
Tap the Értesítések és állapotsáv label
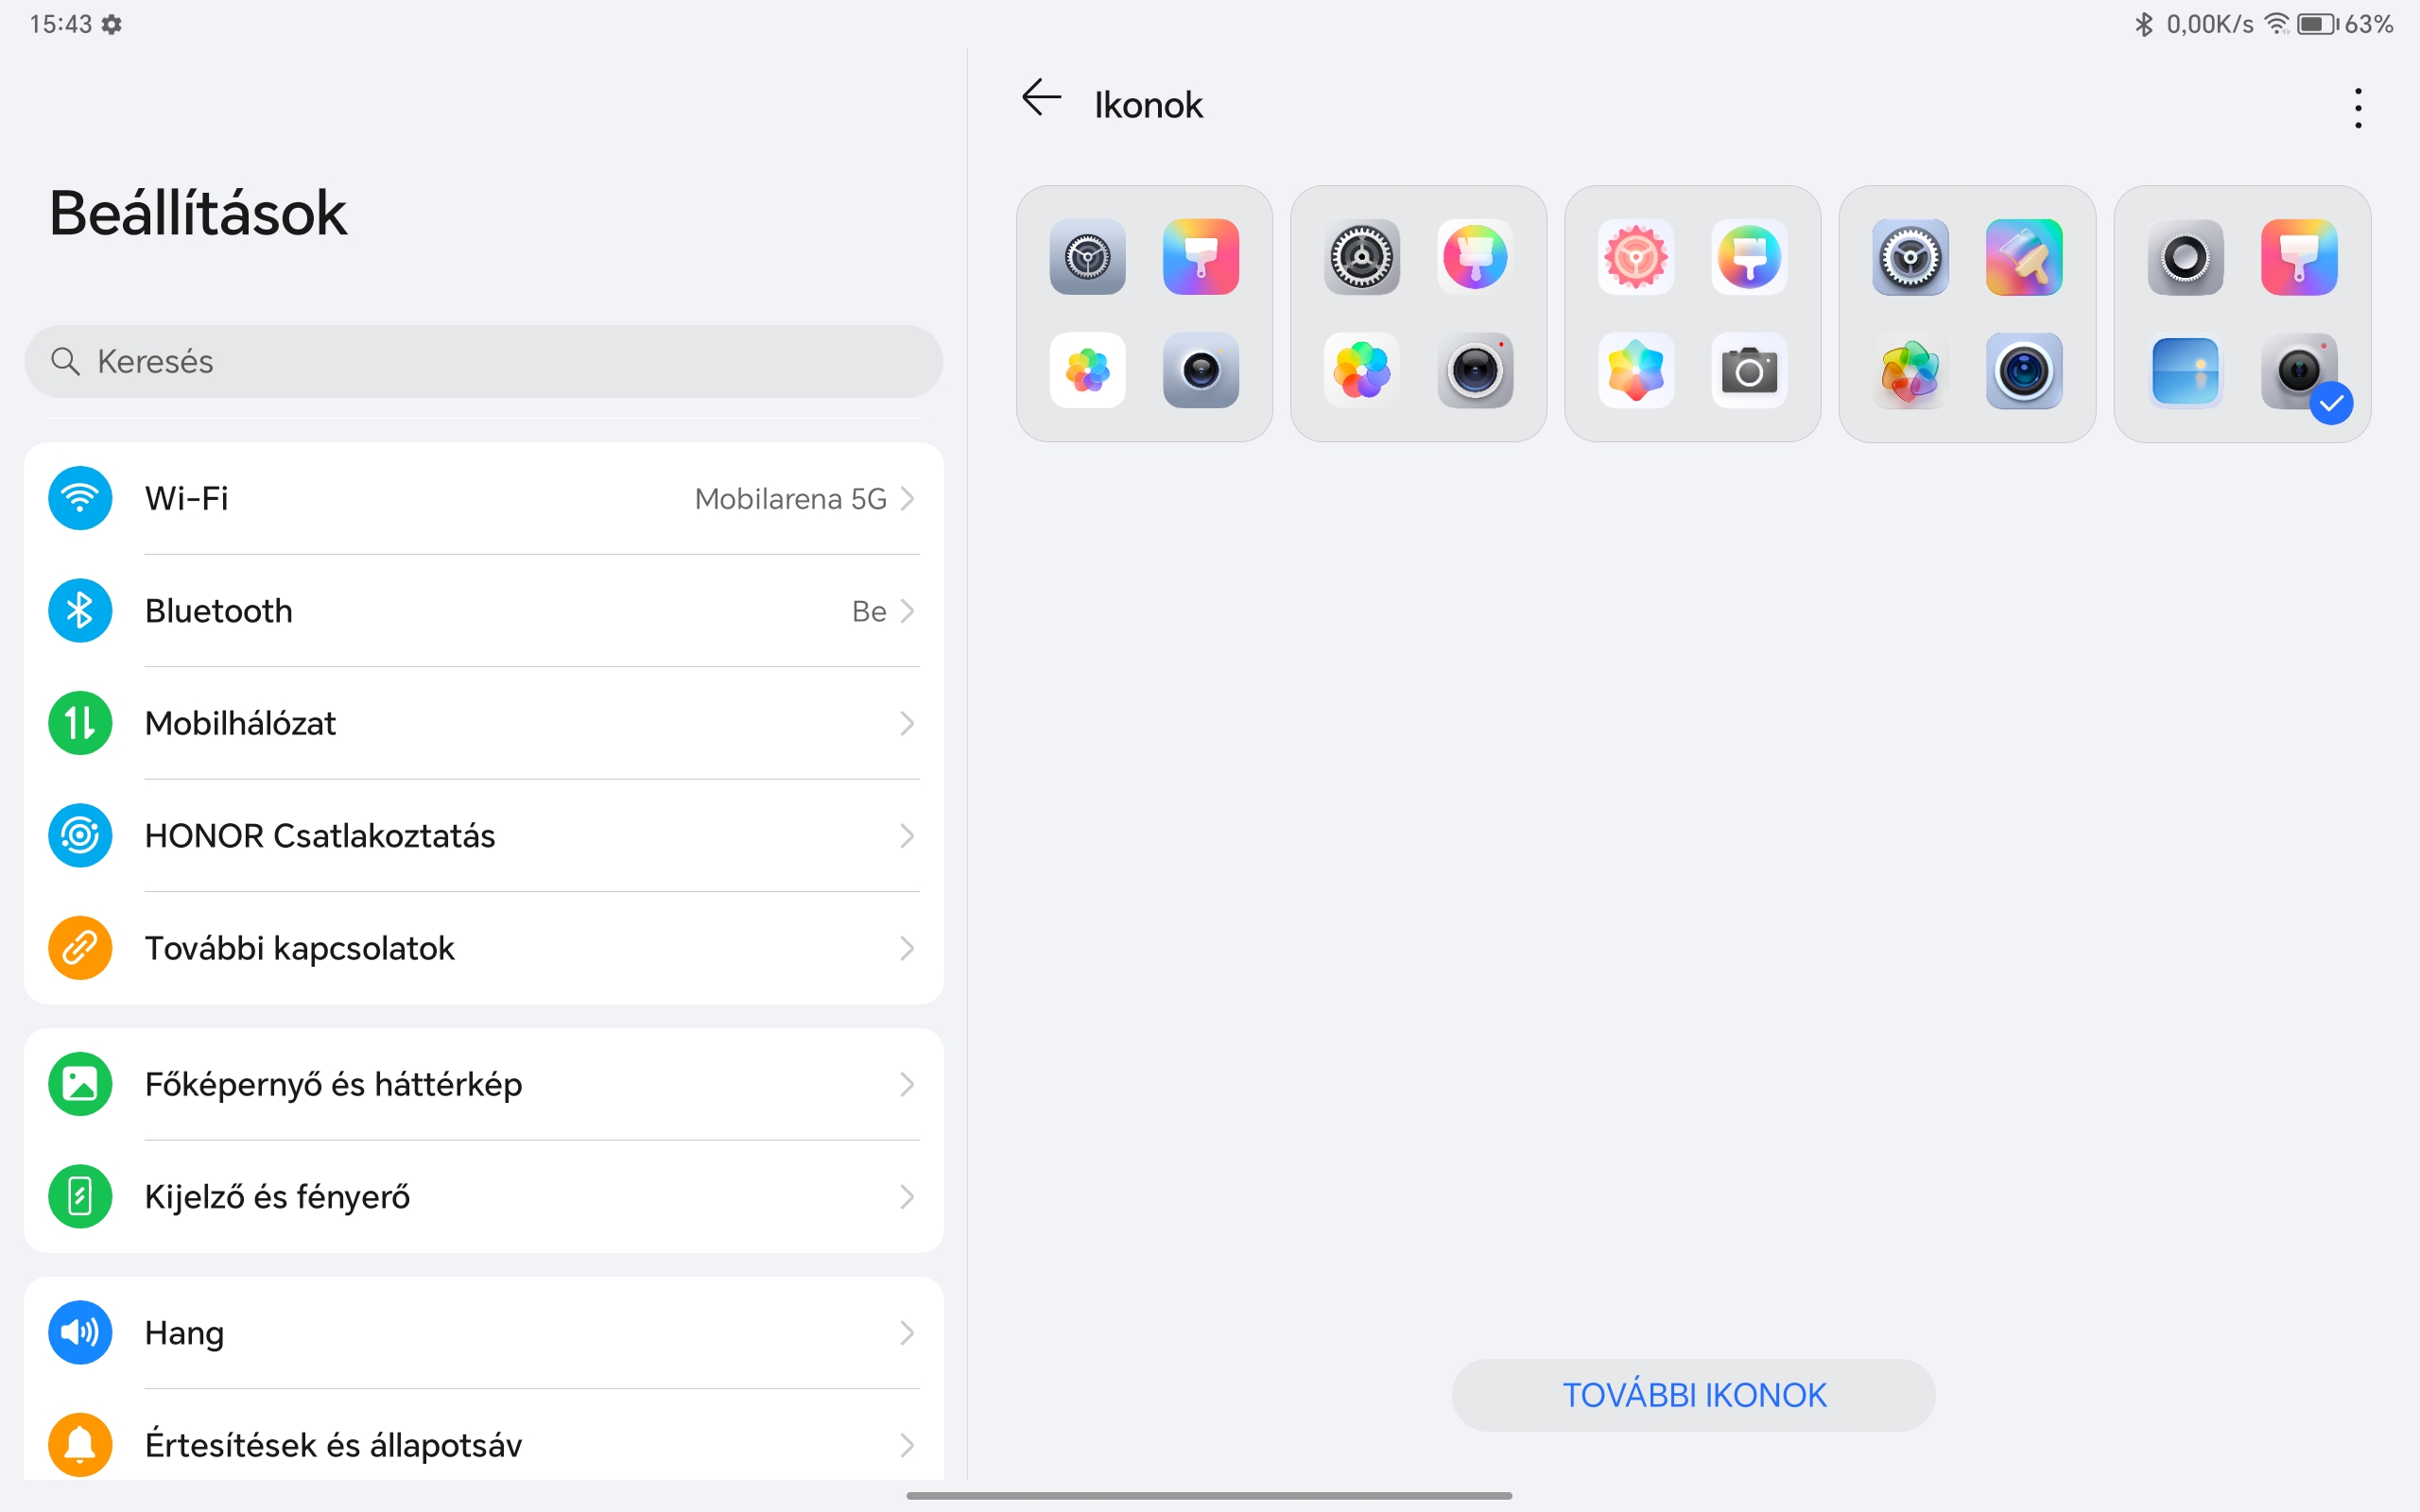coord(333,1444)
